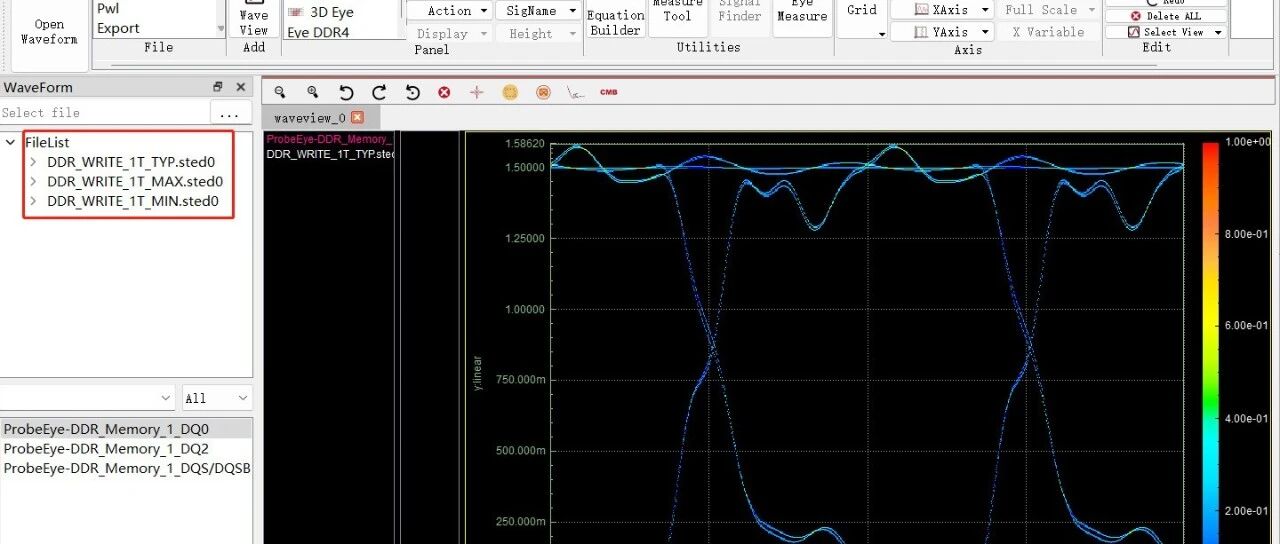The image size is (1280, 544).
Task: Click the curve measurement icon in toolbar
Action: 575,92
